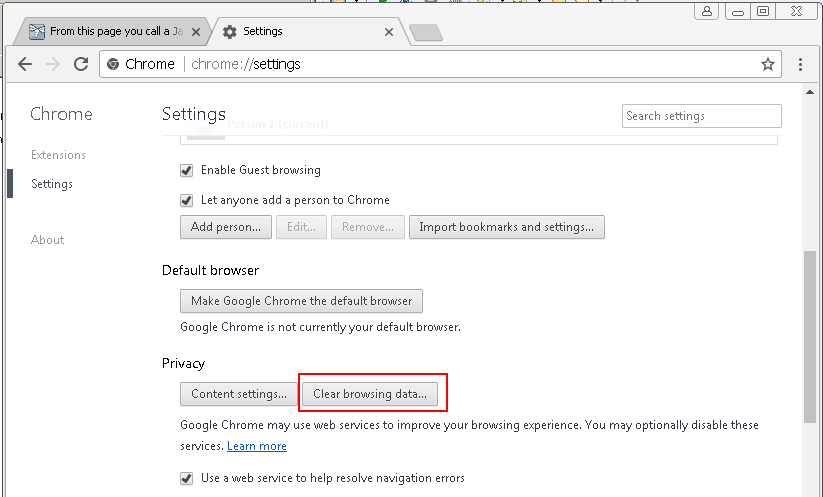Screen dimensions: 823x497
Task: Click the disabled forward arrow
Action: [x=53, y=64]
